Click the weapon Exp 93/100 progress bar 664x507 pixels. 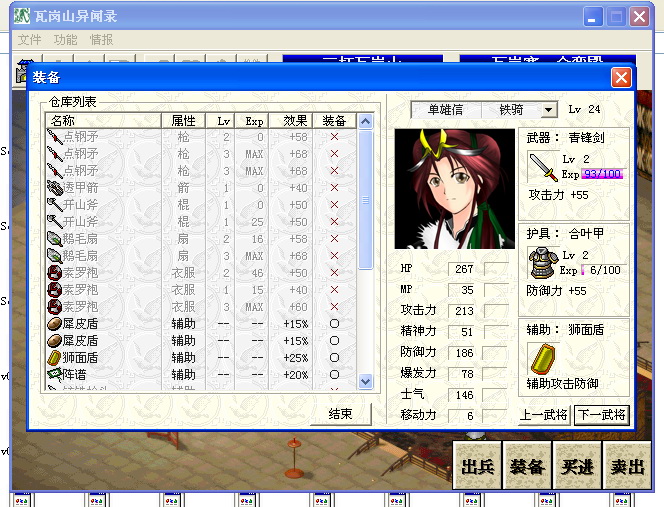[x=602, y=174]
